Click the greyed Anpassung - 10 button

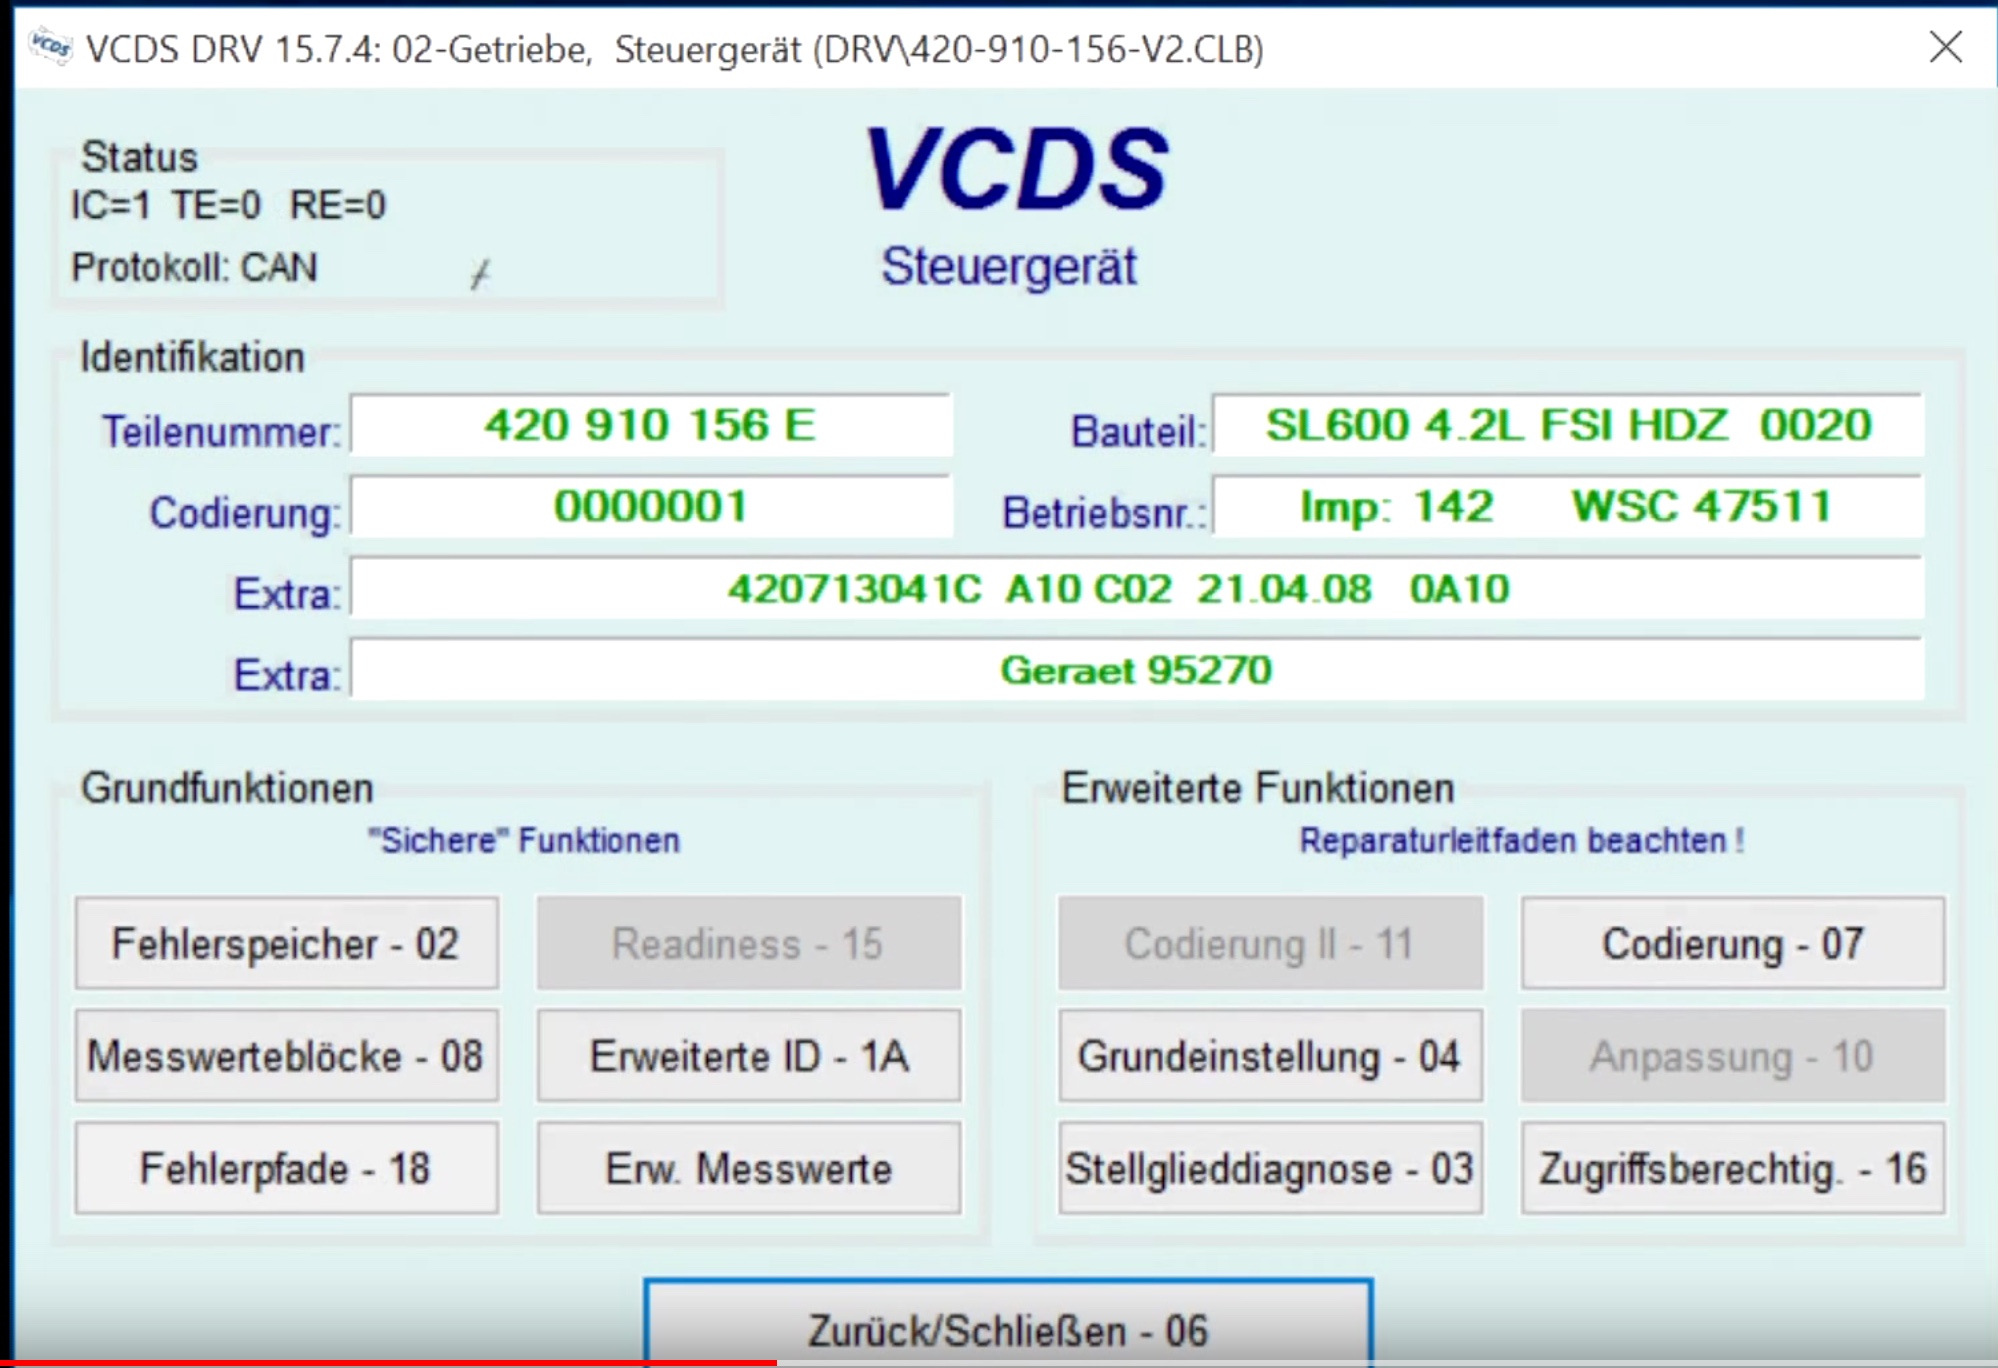click(1733, 1055)
